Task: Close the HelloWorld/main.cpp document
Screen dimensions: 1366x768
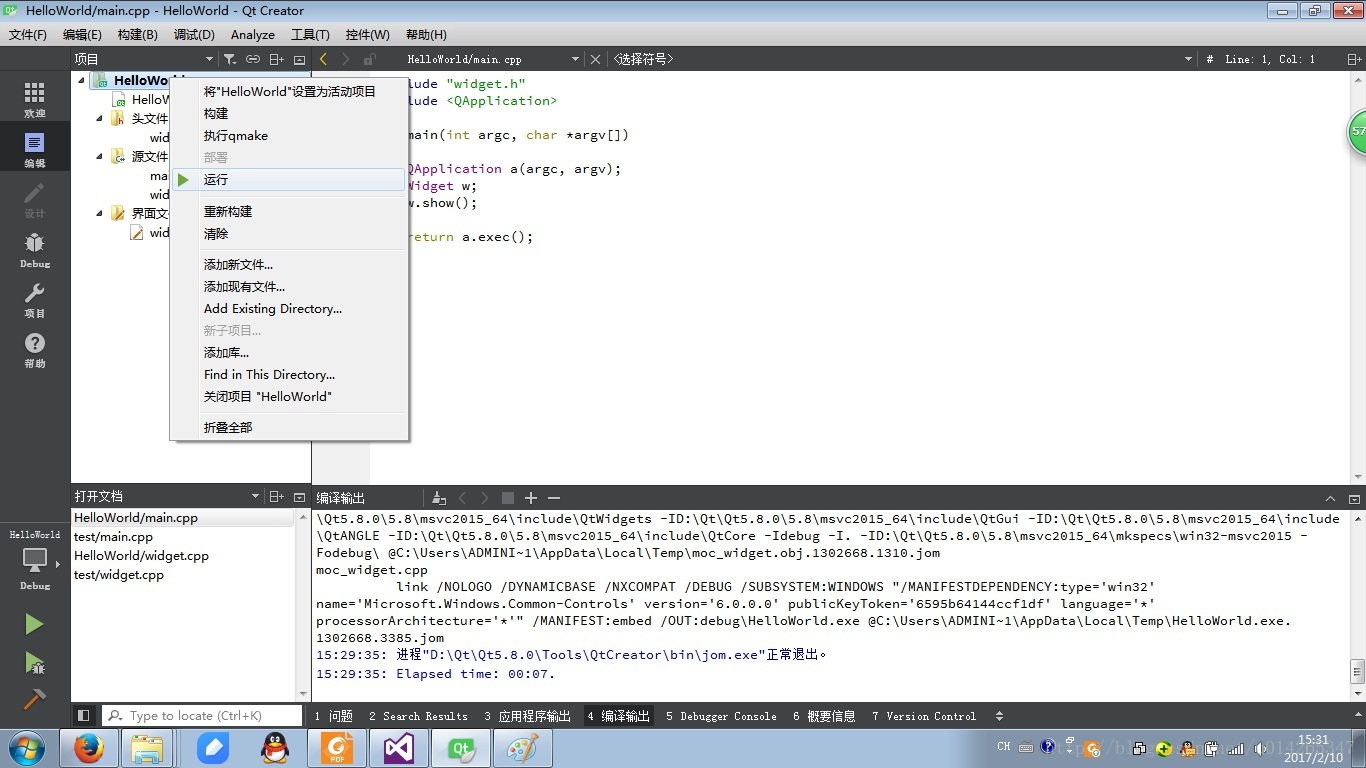Action: tap(595, 59)
